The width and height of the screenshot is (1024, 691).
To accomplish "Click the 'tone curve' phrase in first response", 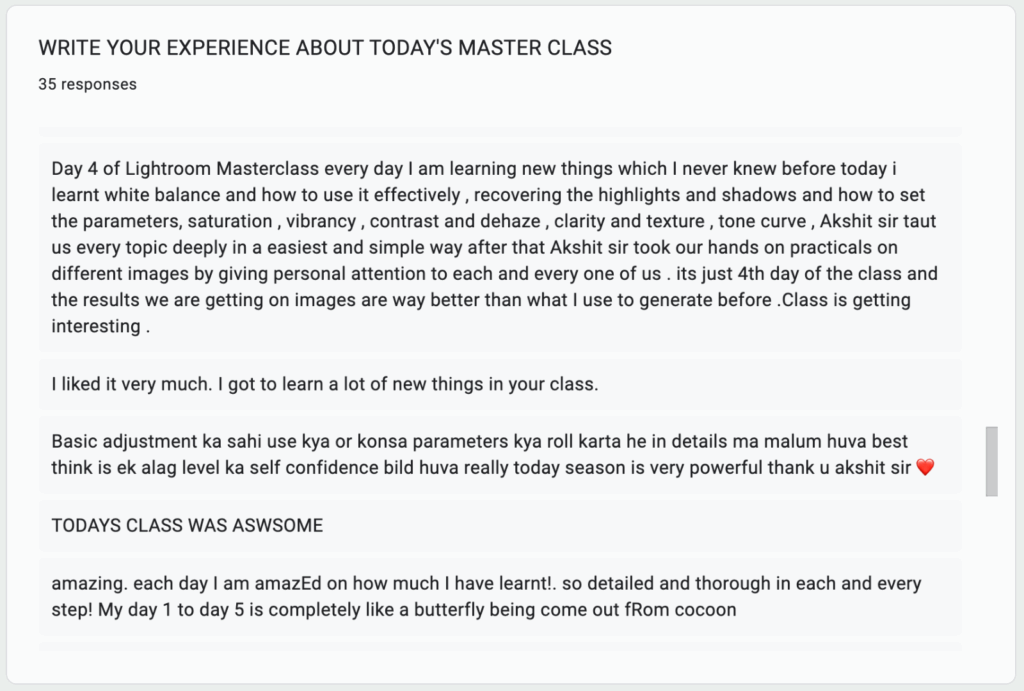I will [762, 221].
